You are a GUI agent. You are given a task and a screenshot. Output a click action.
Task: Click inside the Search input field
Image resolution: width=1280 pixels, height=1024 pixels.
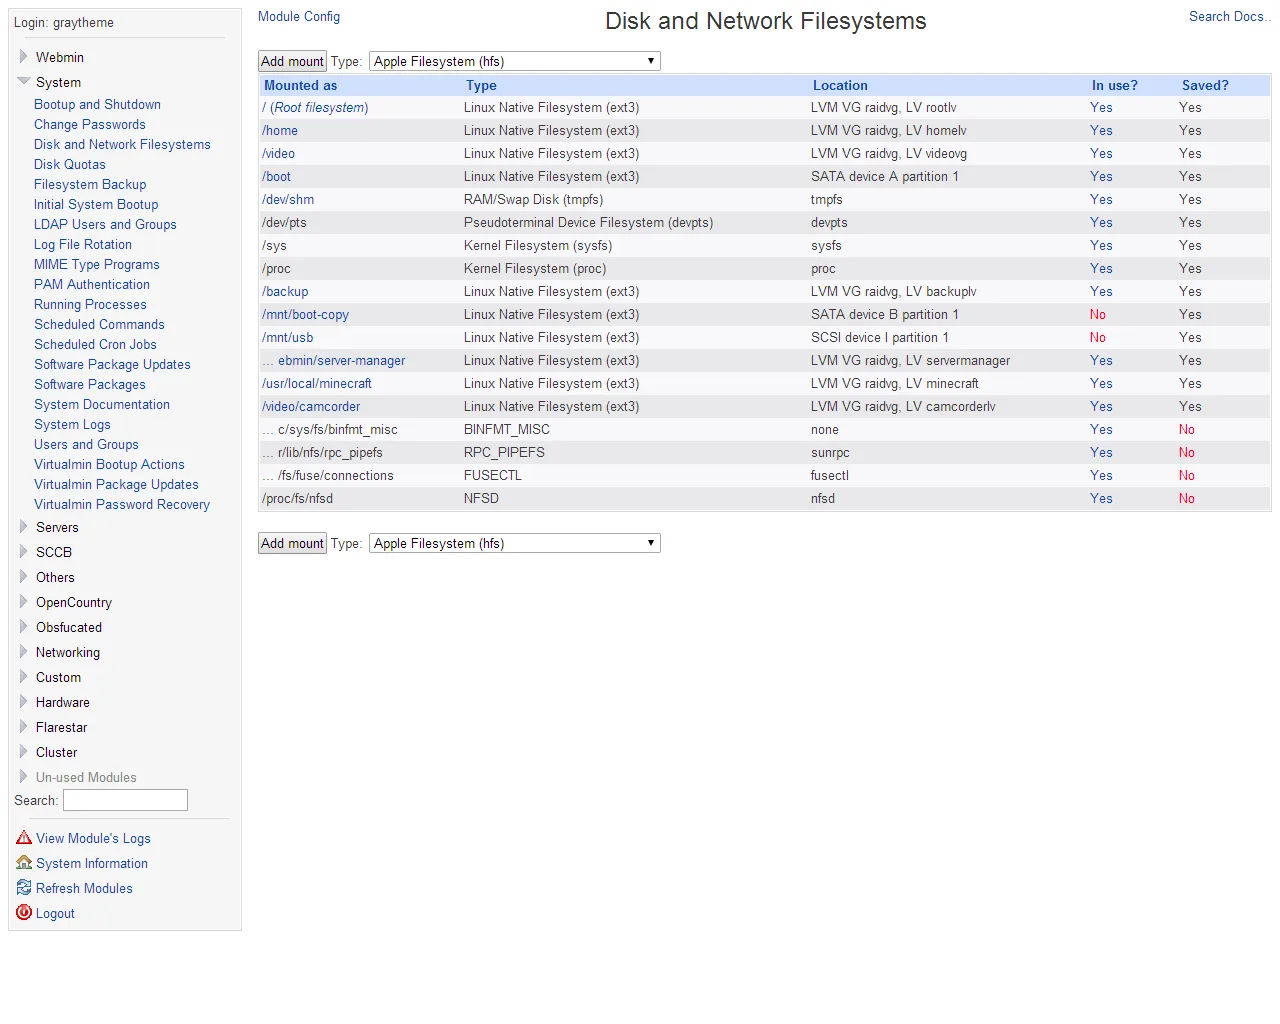(x=124, y=800)
